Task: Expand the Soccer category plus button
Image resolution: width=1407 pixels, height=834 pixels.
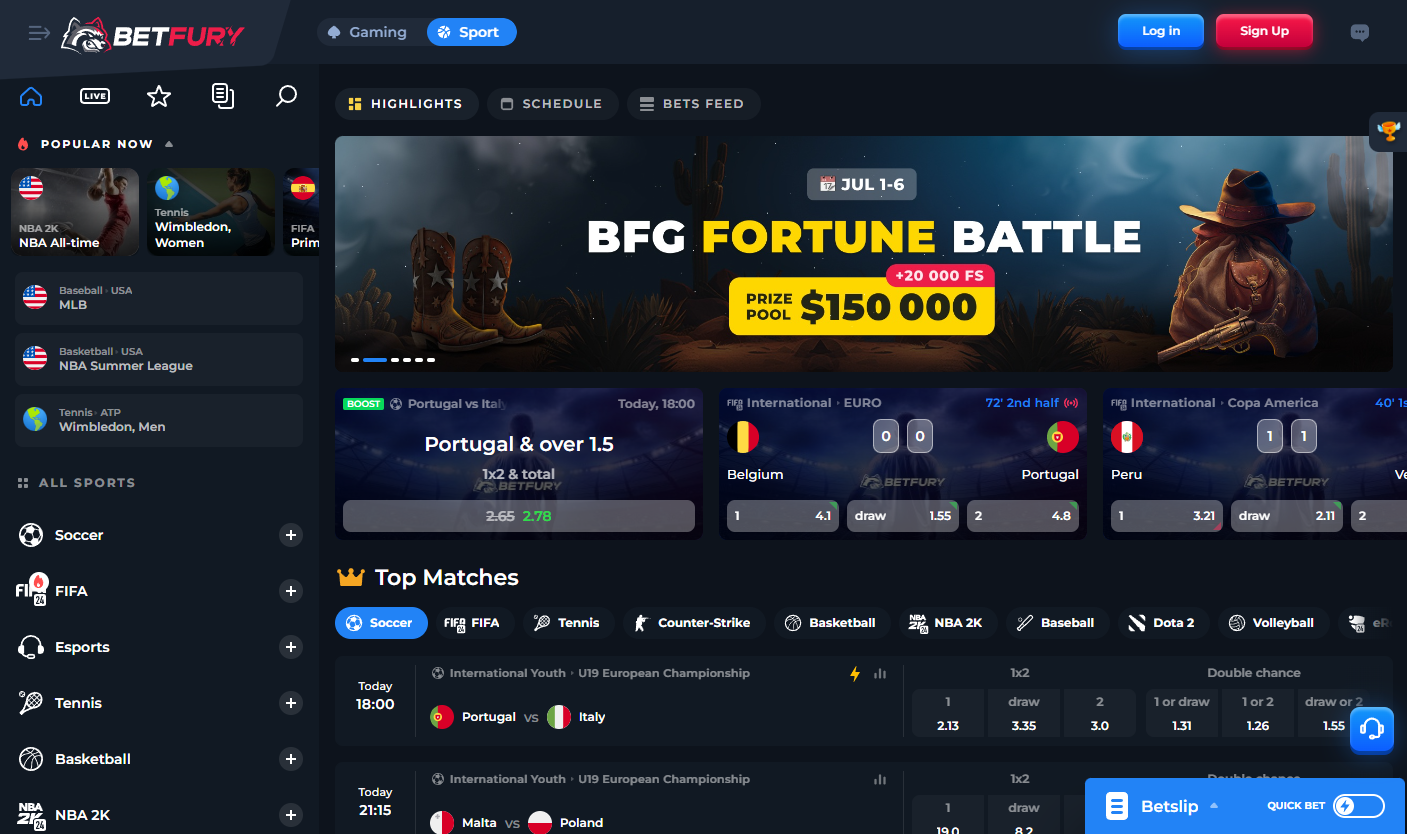Action: pyautogui.click(x=291, y=535)
